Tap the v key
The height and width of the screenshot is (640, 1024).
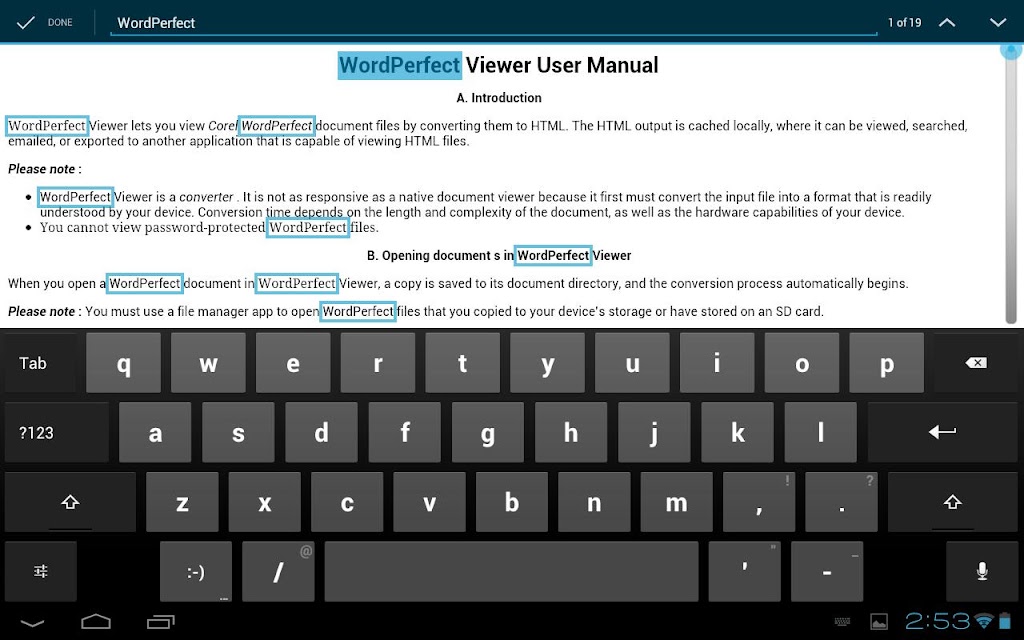click(429, 502)
